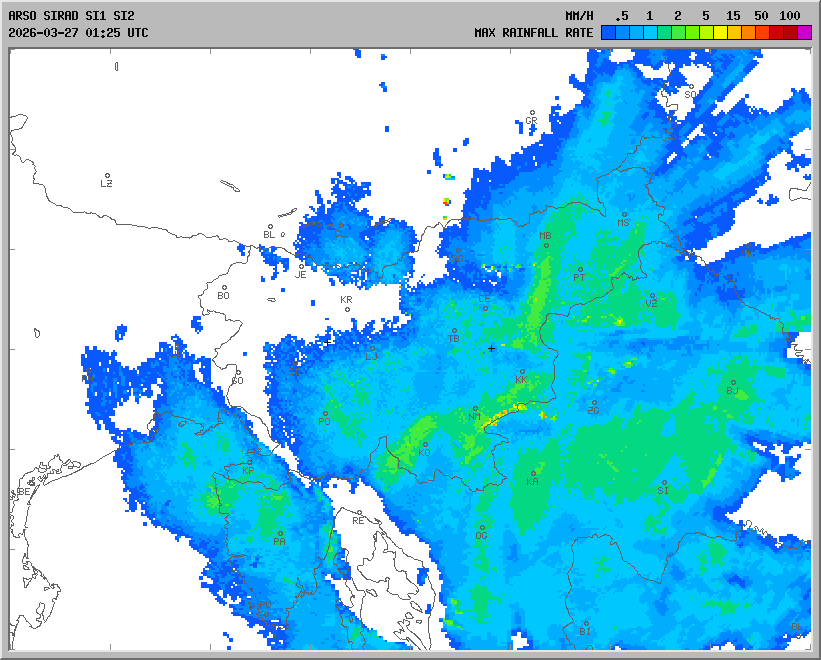The image size is (821, 660).
Task: Select the CE city marker
Action: (485, 307)
